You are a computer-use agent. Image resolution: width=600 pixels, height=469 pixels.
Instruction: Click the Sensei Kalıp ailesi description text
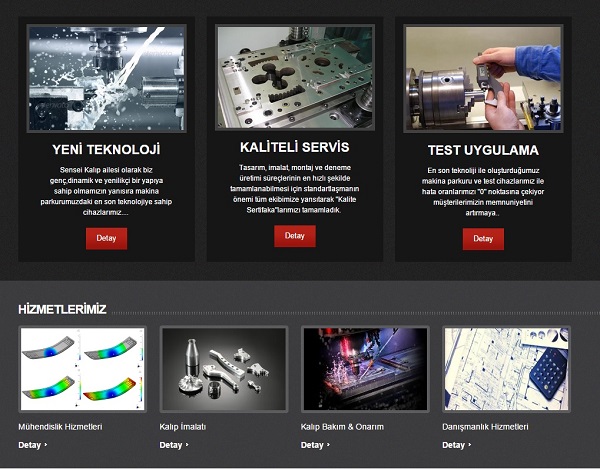pos(106,191)
